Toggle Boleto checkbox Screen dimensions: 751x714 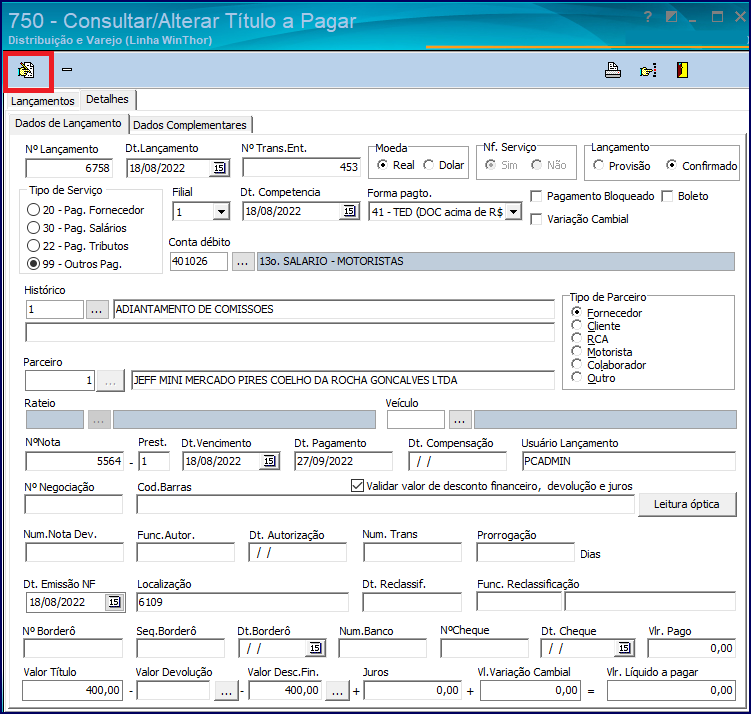coord(667,196)
